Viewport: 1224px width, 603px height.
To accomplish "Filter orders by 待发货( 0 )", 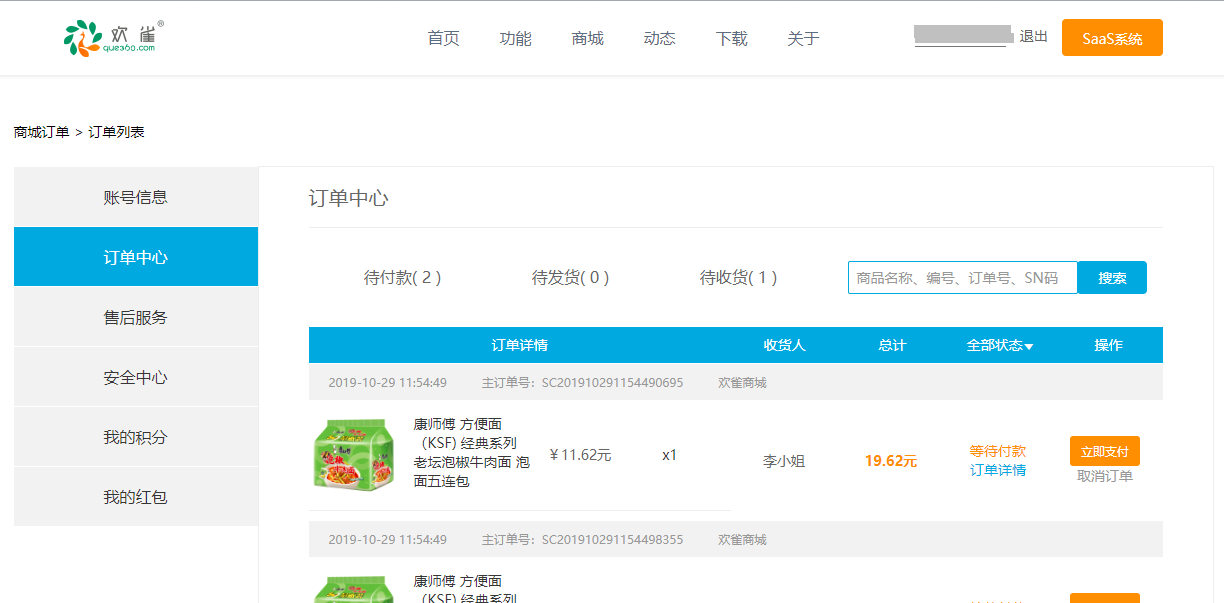I will (570, 277).
